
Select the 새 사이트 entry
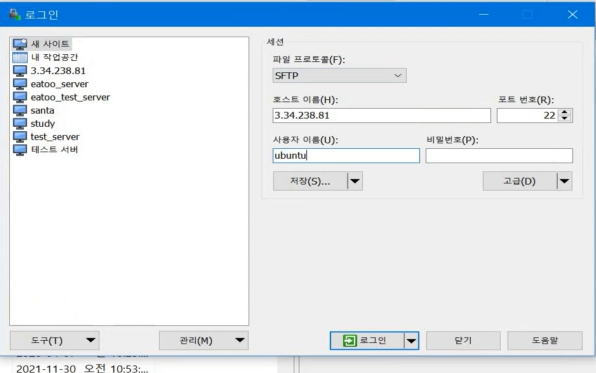(50, 44)
